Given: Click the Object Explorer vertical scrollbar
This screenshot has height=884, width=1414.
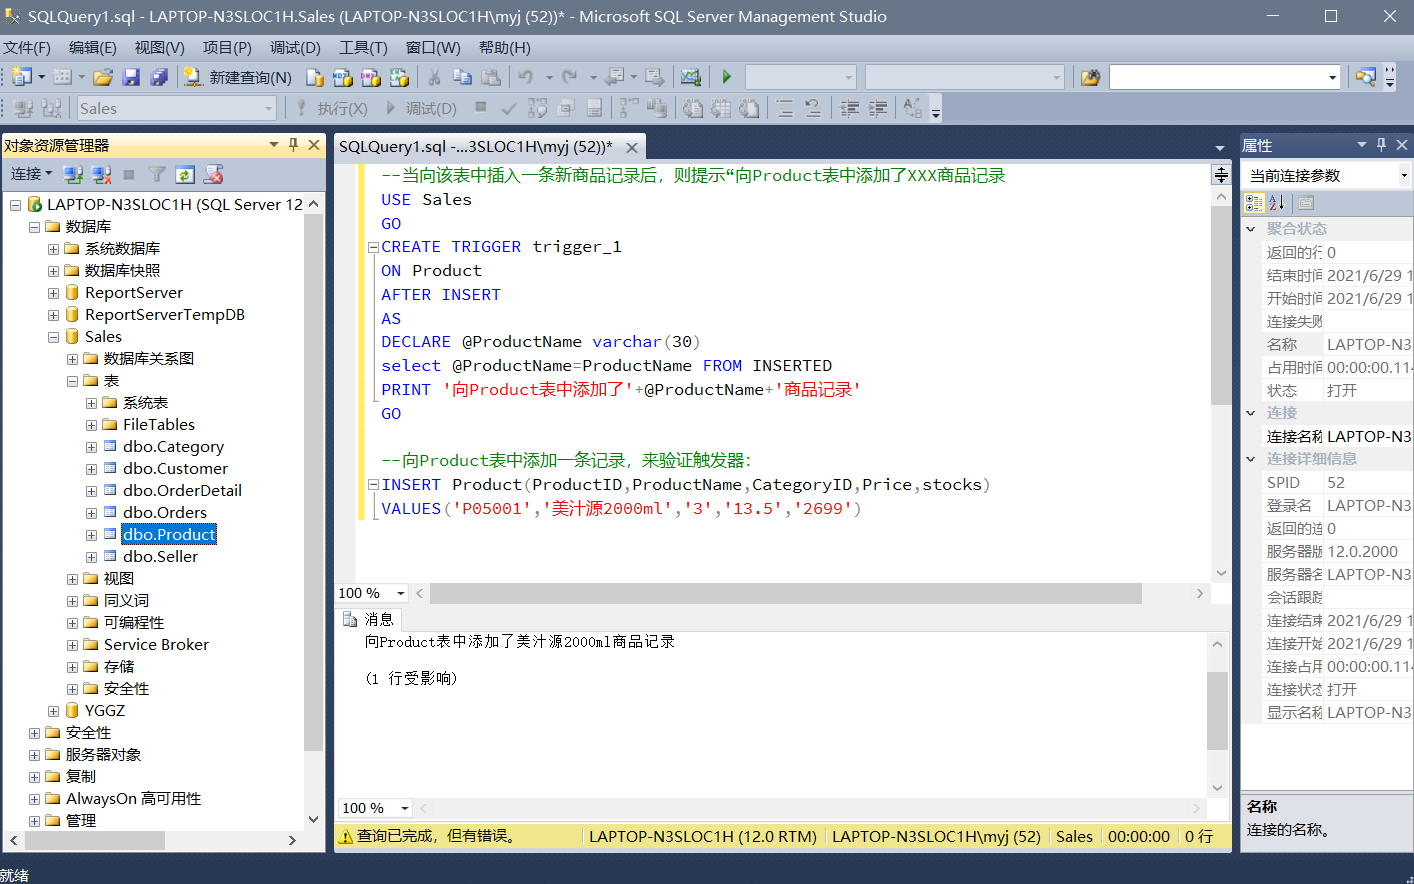Looking at the screenshot, I should coord(314,480).
